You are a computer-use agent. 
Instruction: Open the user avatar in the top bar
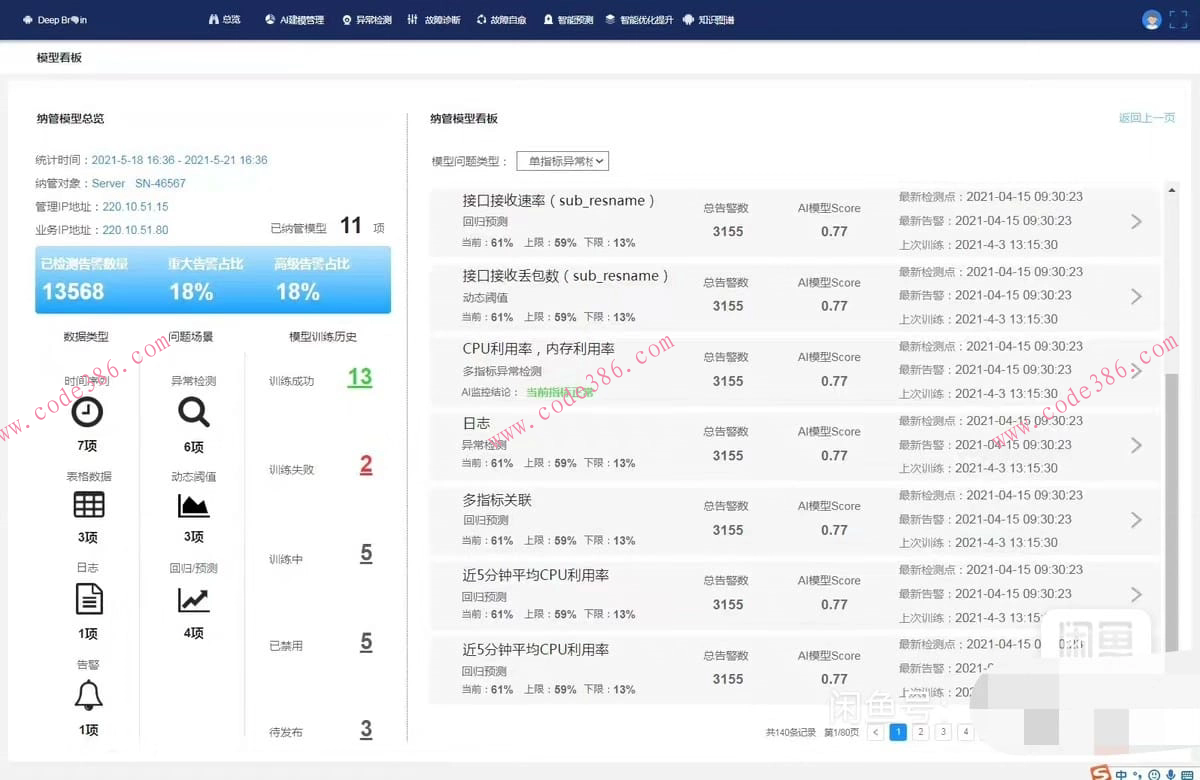point(1151,19)
